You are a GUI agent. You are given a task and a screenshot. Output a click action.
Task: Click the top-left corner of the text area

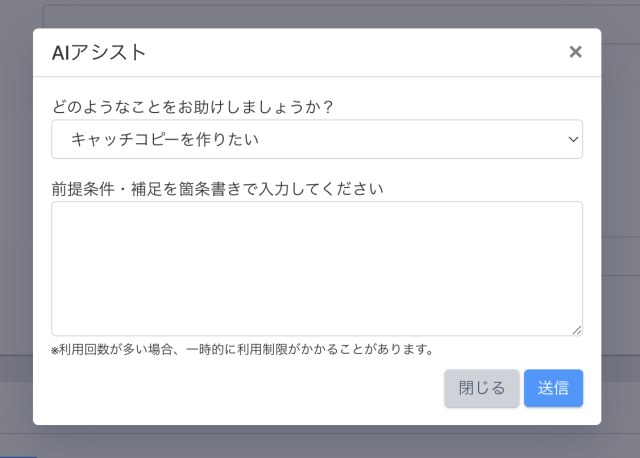[x=58, y=208]
